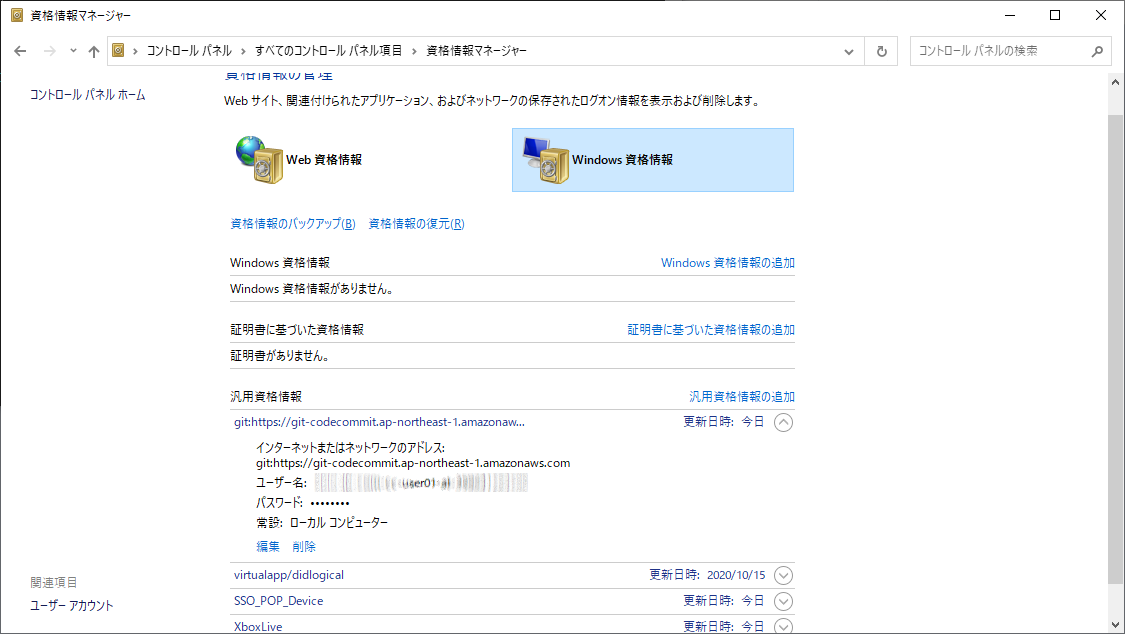
Task: Click 汎用資格情報の追加 link
Action: coord(742,397)
